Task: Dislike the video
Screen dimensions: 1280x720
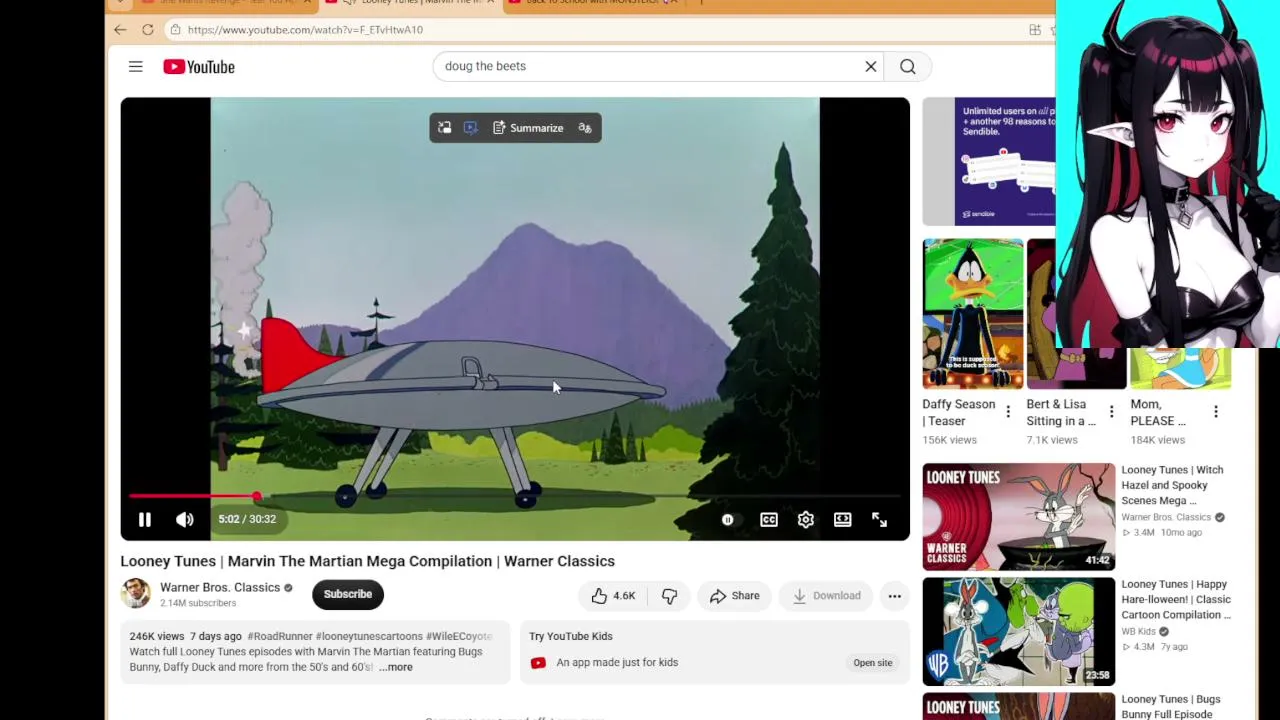Action: 669,596
